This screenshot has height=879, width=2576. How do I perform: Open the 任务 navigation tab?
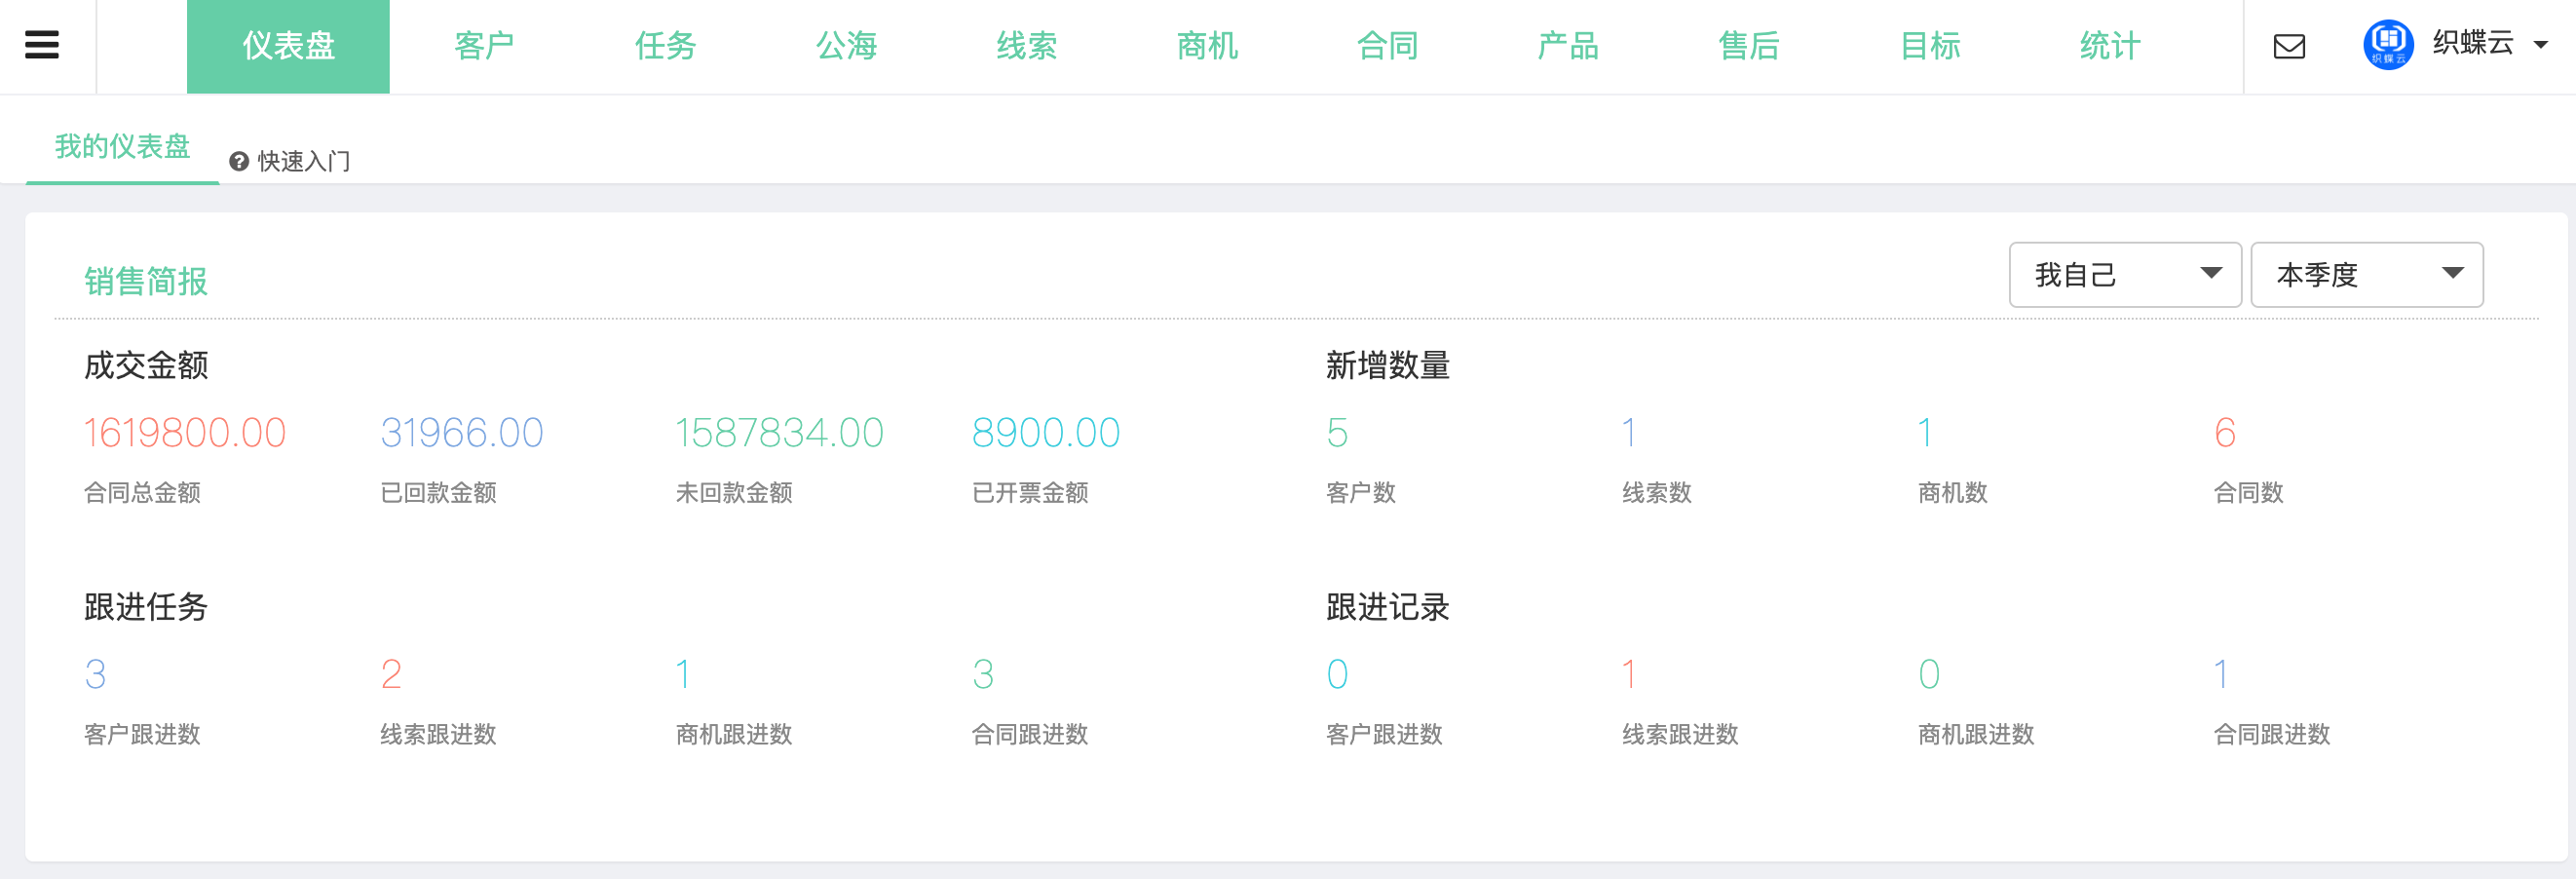(665, 46)
